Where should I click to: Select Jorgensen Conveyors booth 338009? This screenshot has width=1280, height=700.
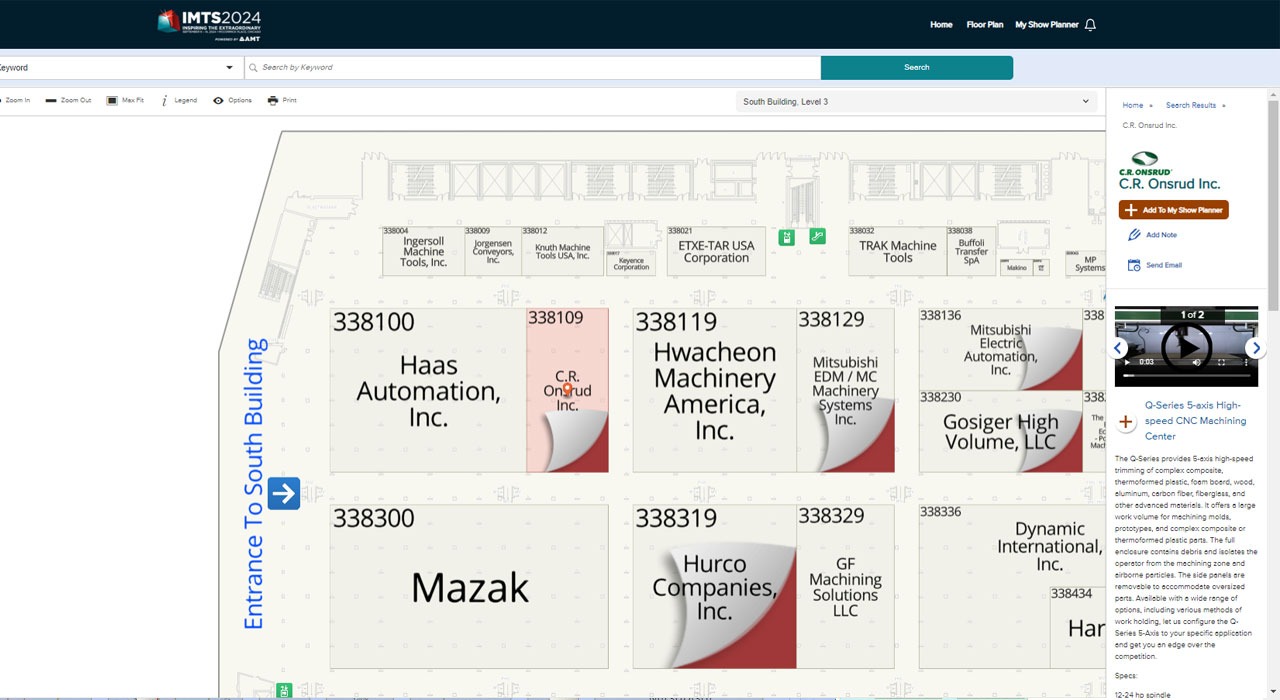point(493,251)
